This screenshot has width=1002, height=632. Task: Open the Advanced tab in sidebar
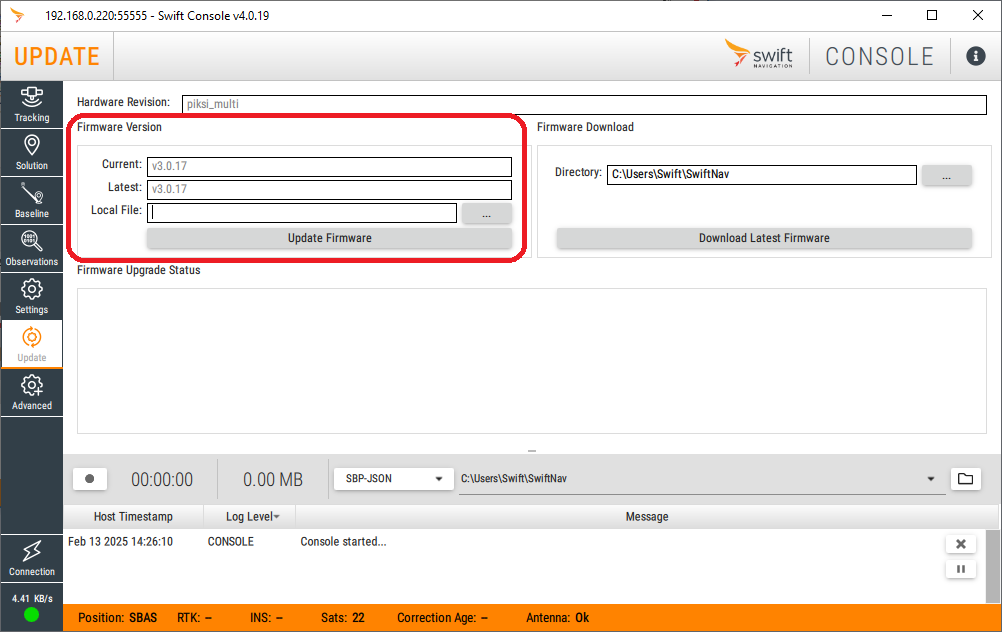pos(31,392)
